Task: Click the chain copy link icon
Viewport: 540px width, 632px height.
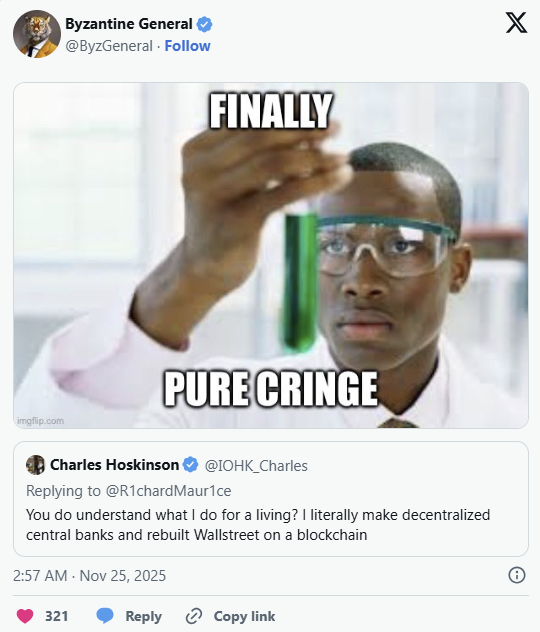Action: (x=193, y=616)
